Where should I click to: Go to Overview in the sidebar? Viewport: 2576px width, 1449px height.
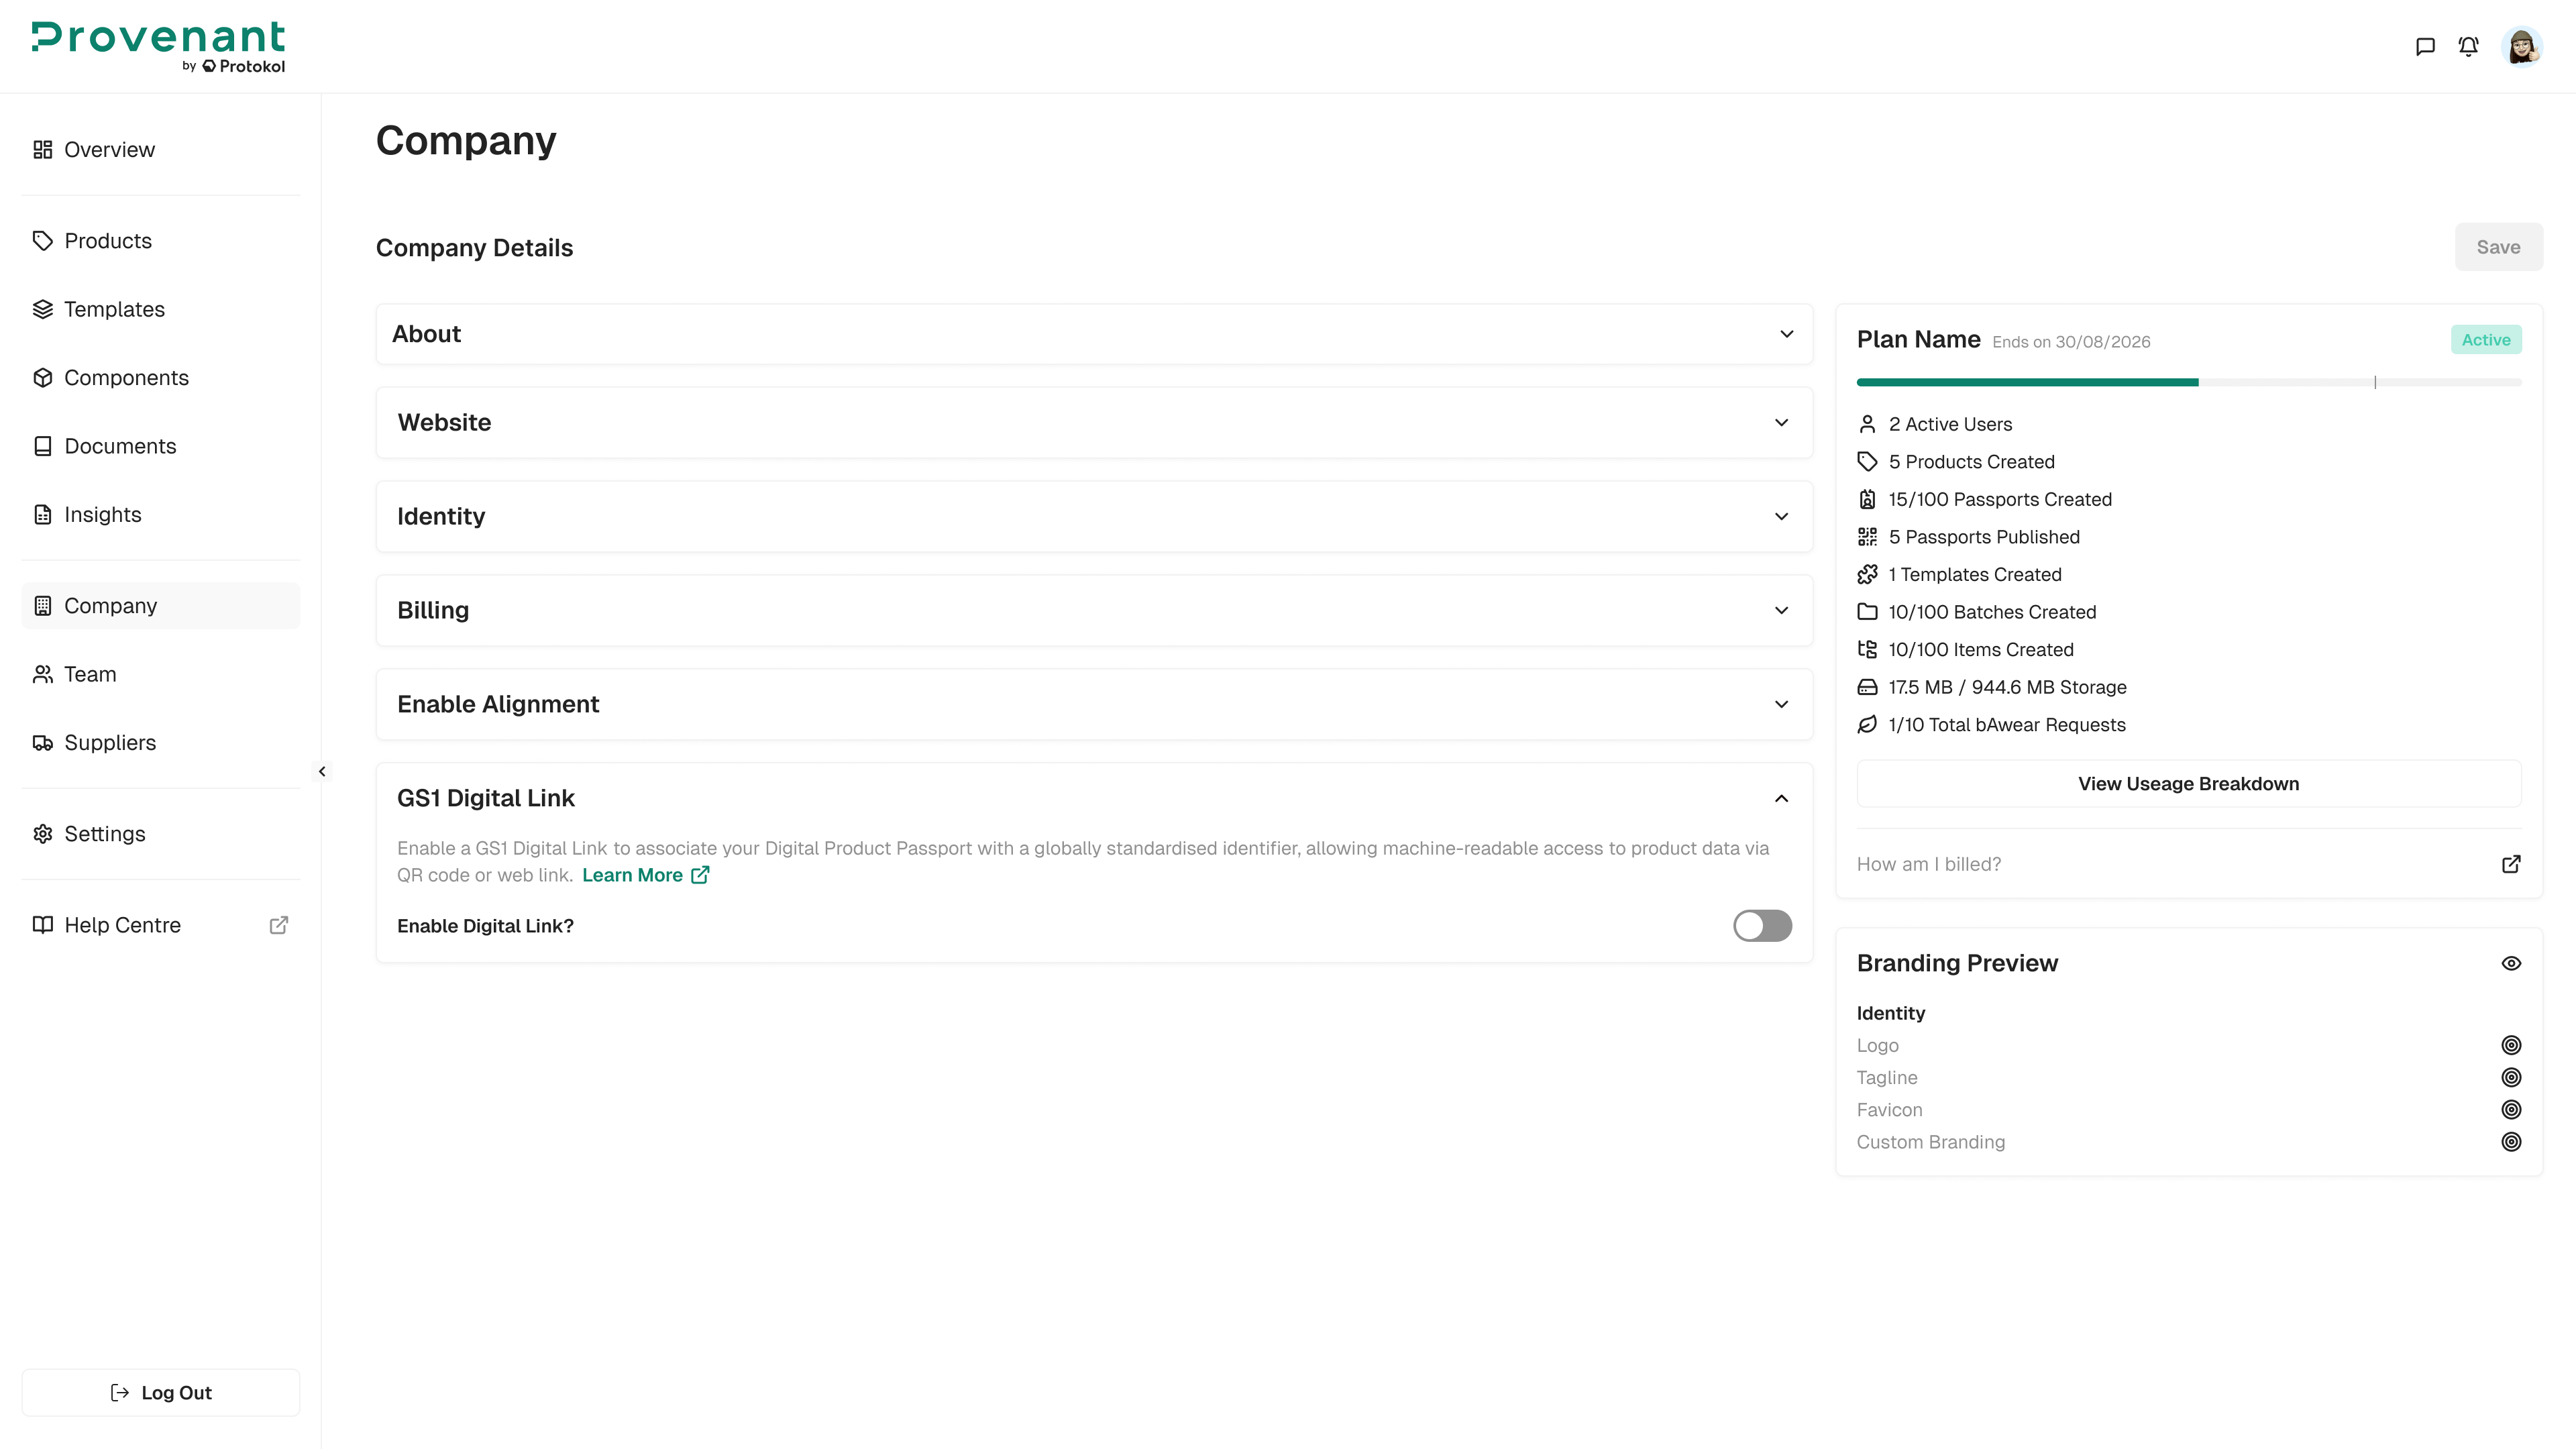160,150
